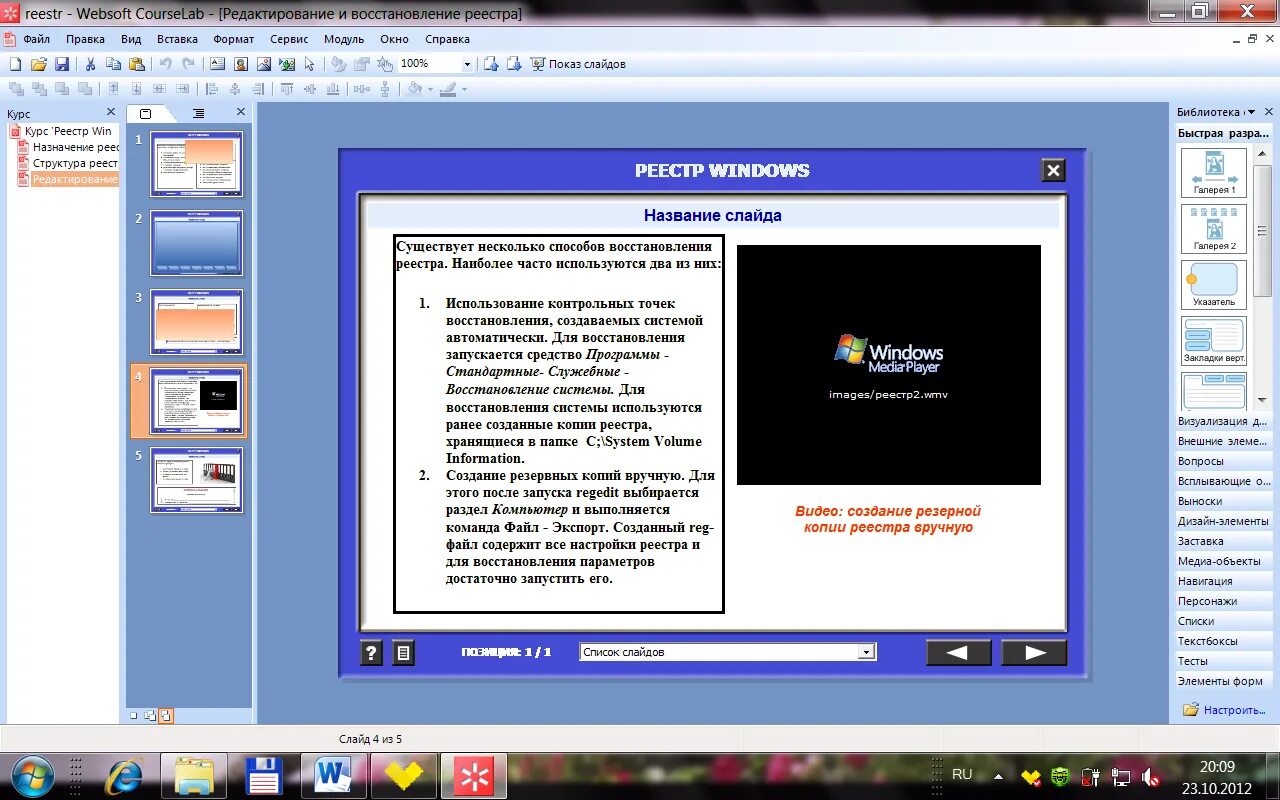Click the slide's back arrow button

pyautogui.click(x=958, y=653)
